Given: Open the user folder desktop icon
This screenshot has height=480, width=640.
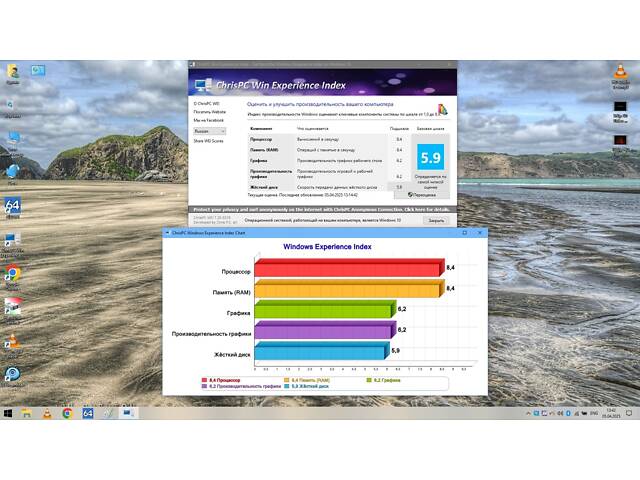Looking at the screenshot, I should 13,72.
